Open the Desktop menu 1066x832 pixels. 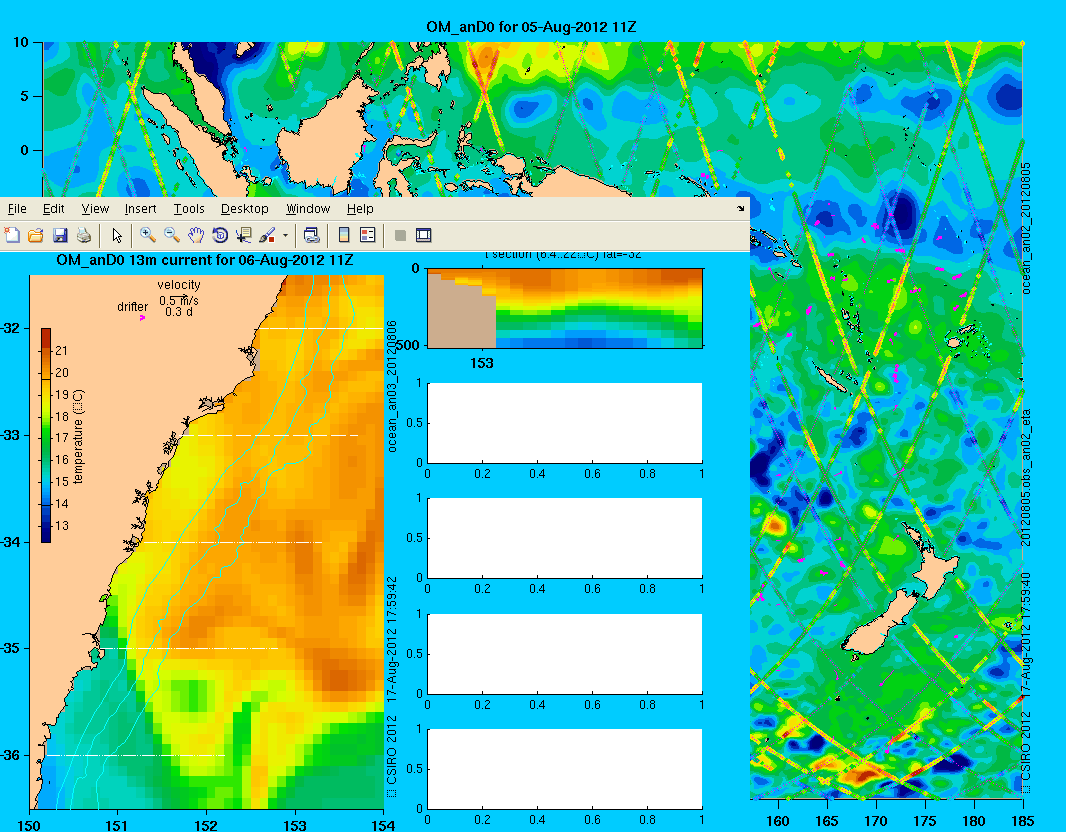point(245,209)
